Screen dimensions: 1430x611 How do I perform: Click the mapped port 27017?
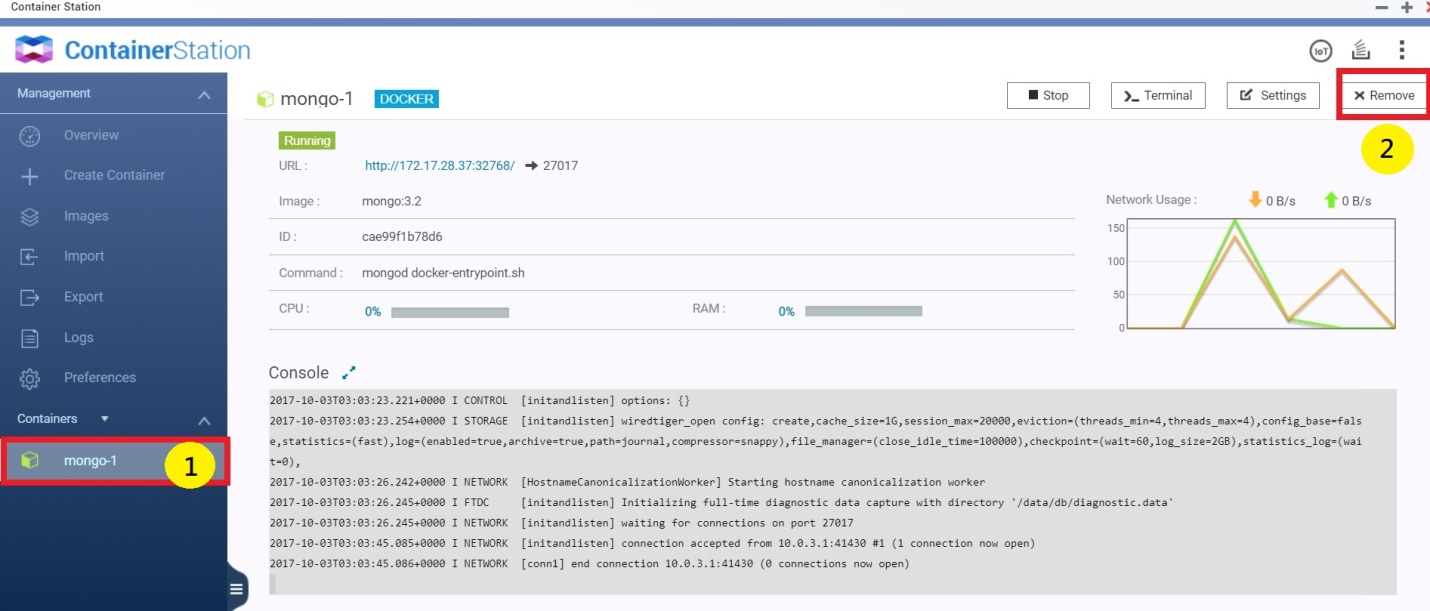560,166
